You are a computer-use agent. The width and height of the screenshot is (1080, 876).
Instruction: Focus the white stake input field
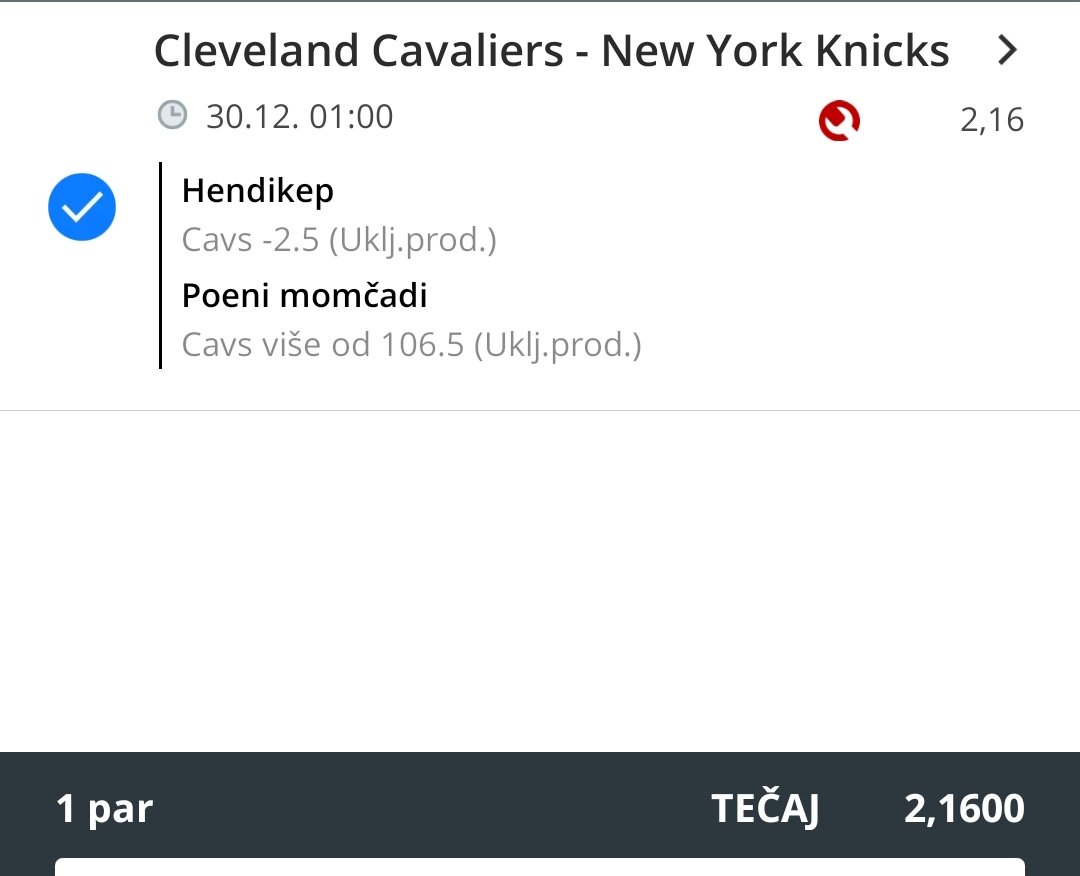(x=540, y=867)
